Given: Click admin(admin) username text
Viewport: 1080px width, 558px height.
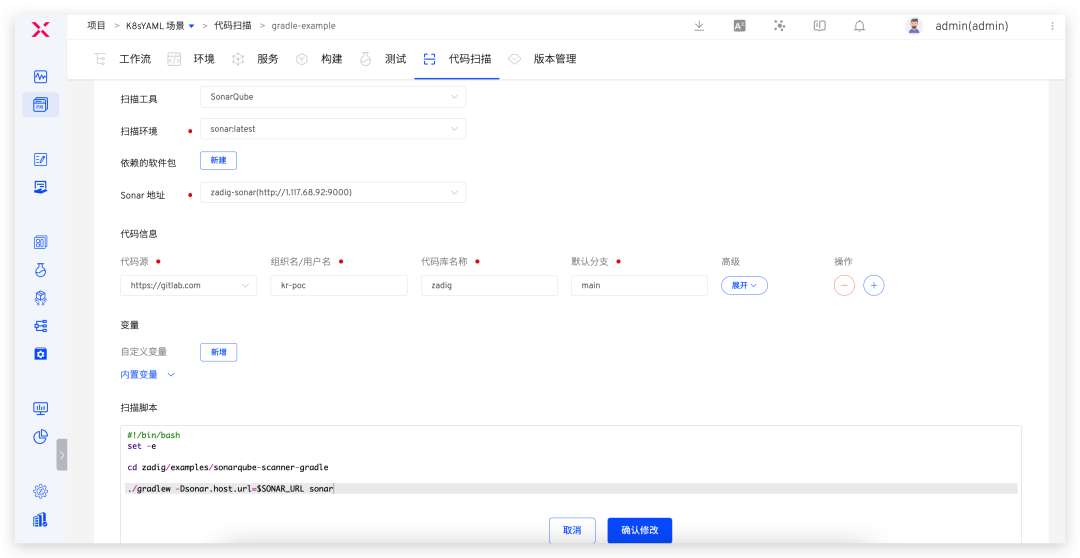Looking at the screenshot, I should tap(971, 26).
